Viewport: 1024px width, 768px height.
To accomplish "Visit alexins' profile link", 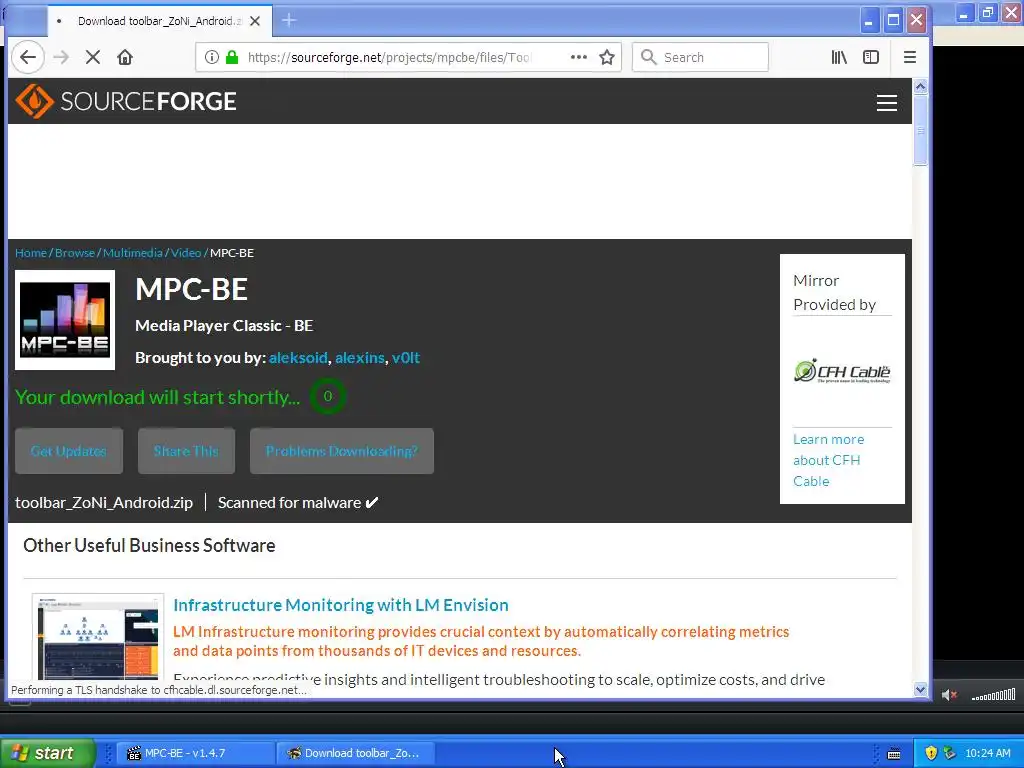I will click(x=360, y=358).
